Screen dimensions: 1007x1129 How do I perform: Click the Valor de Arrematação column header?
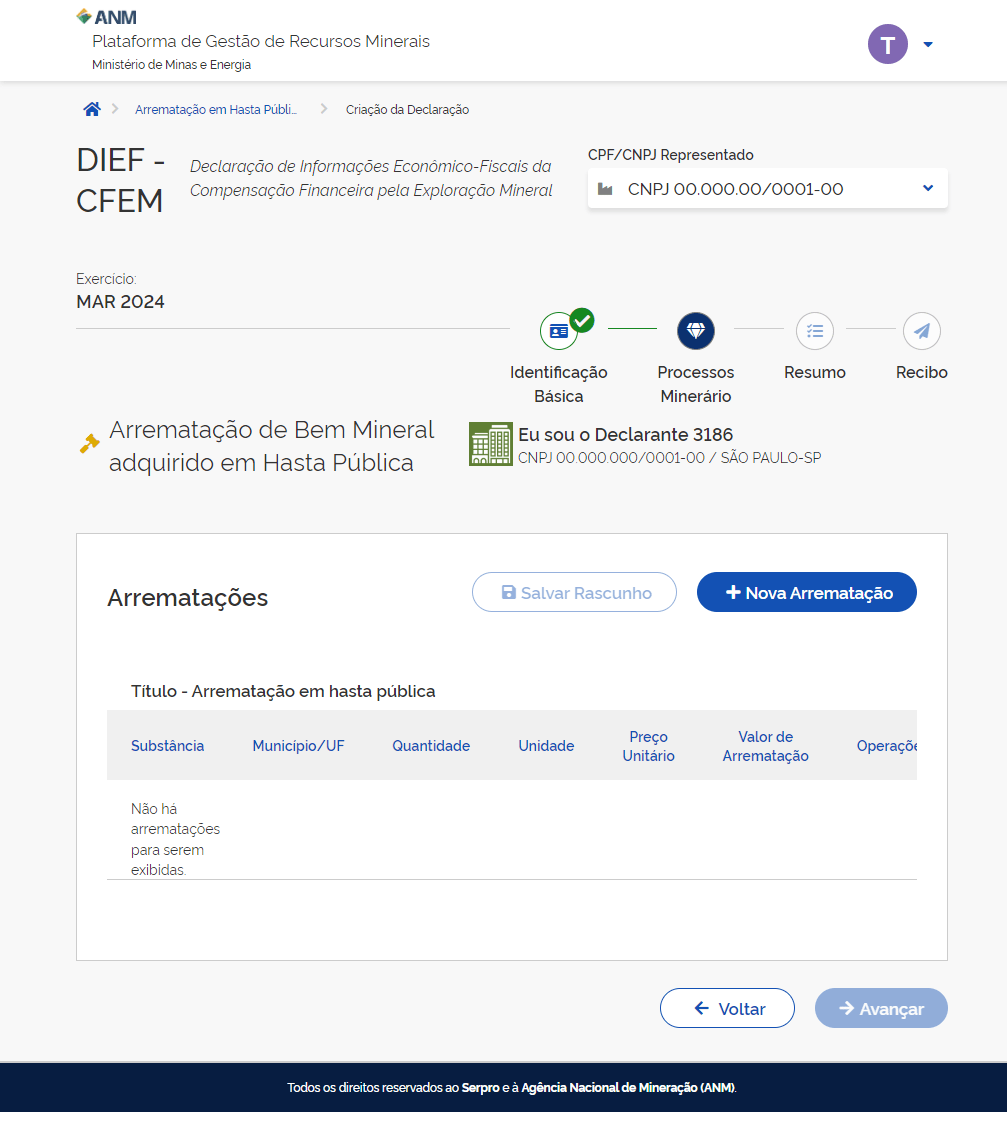click(765, 746)
